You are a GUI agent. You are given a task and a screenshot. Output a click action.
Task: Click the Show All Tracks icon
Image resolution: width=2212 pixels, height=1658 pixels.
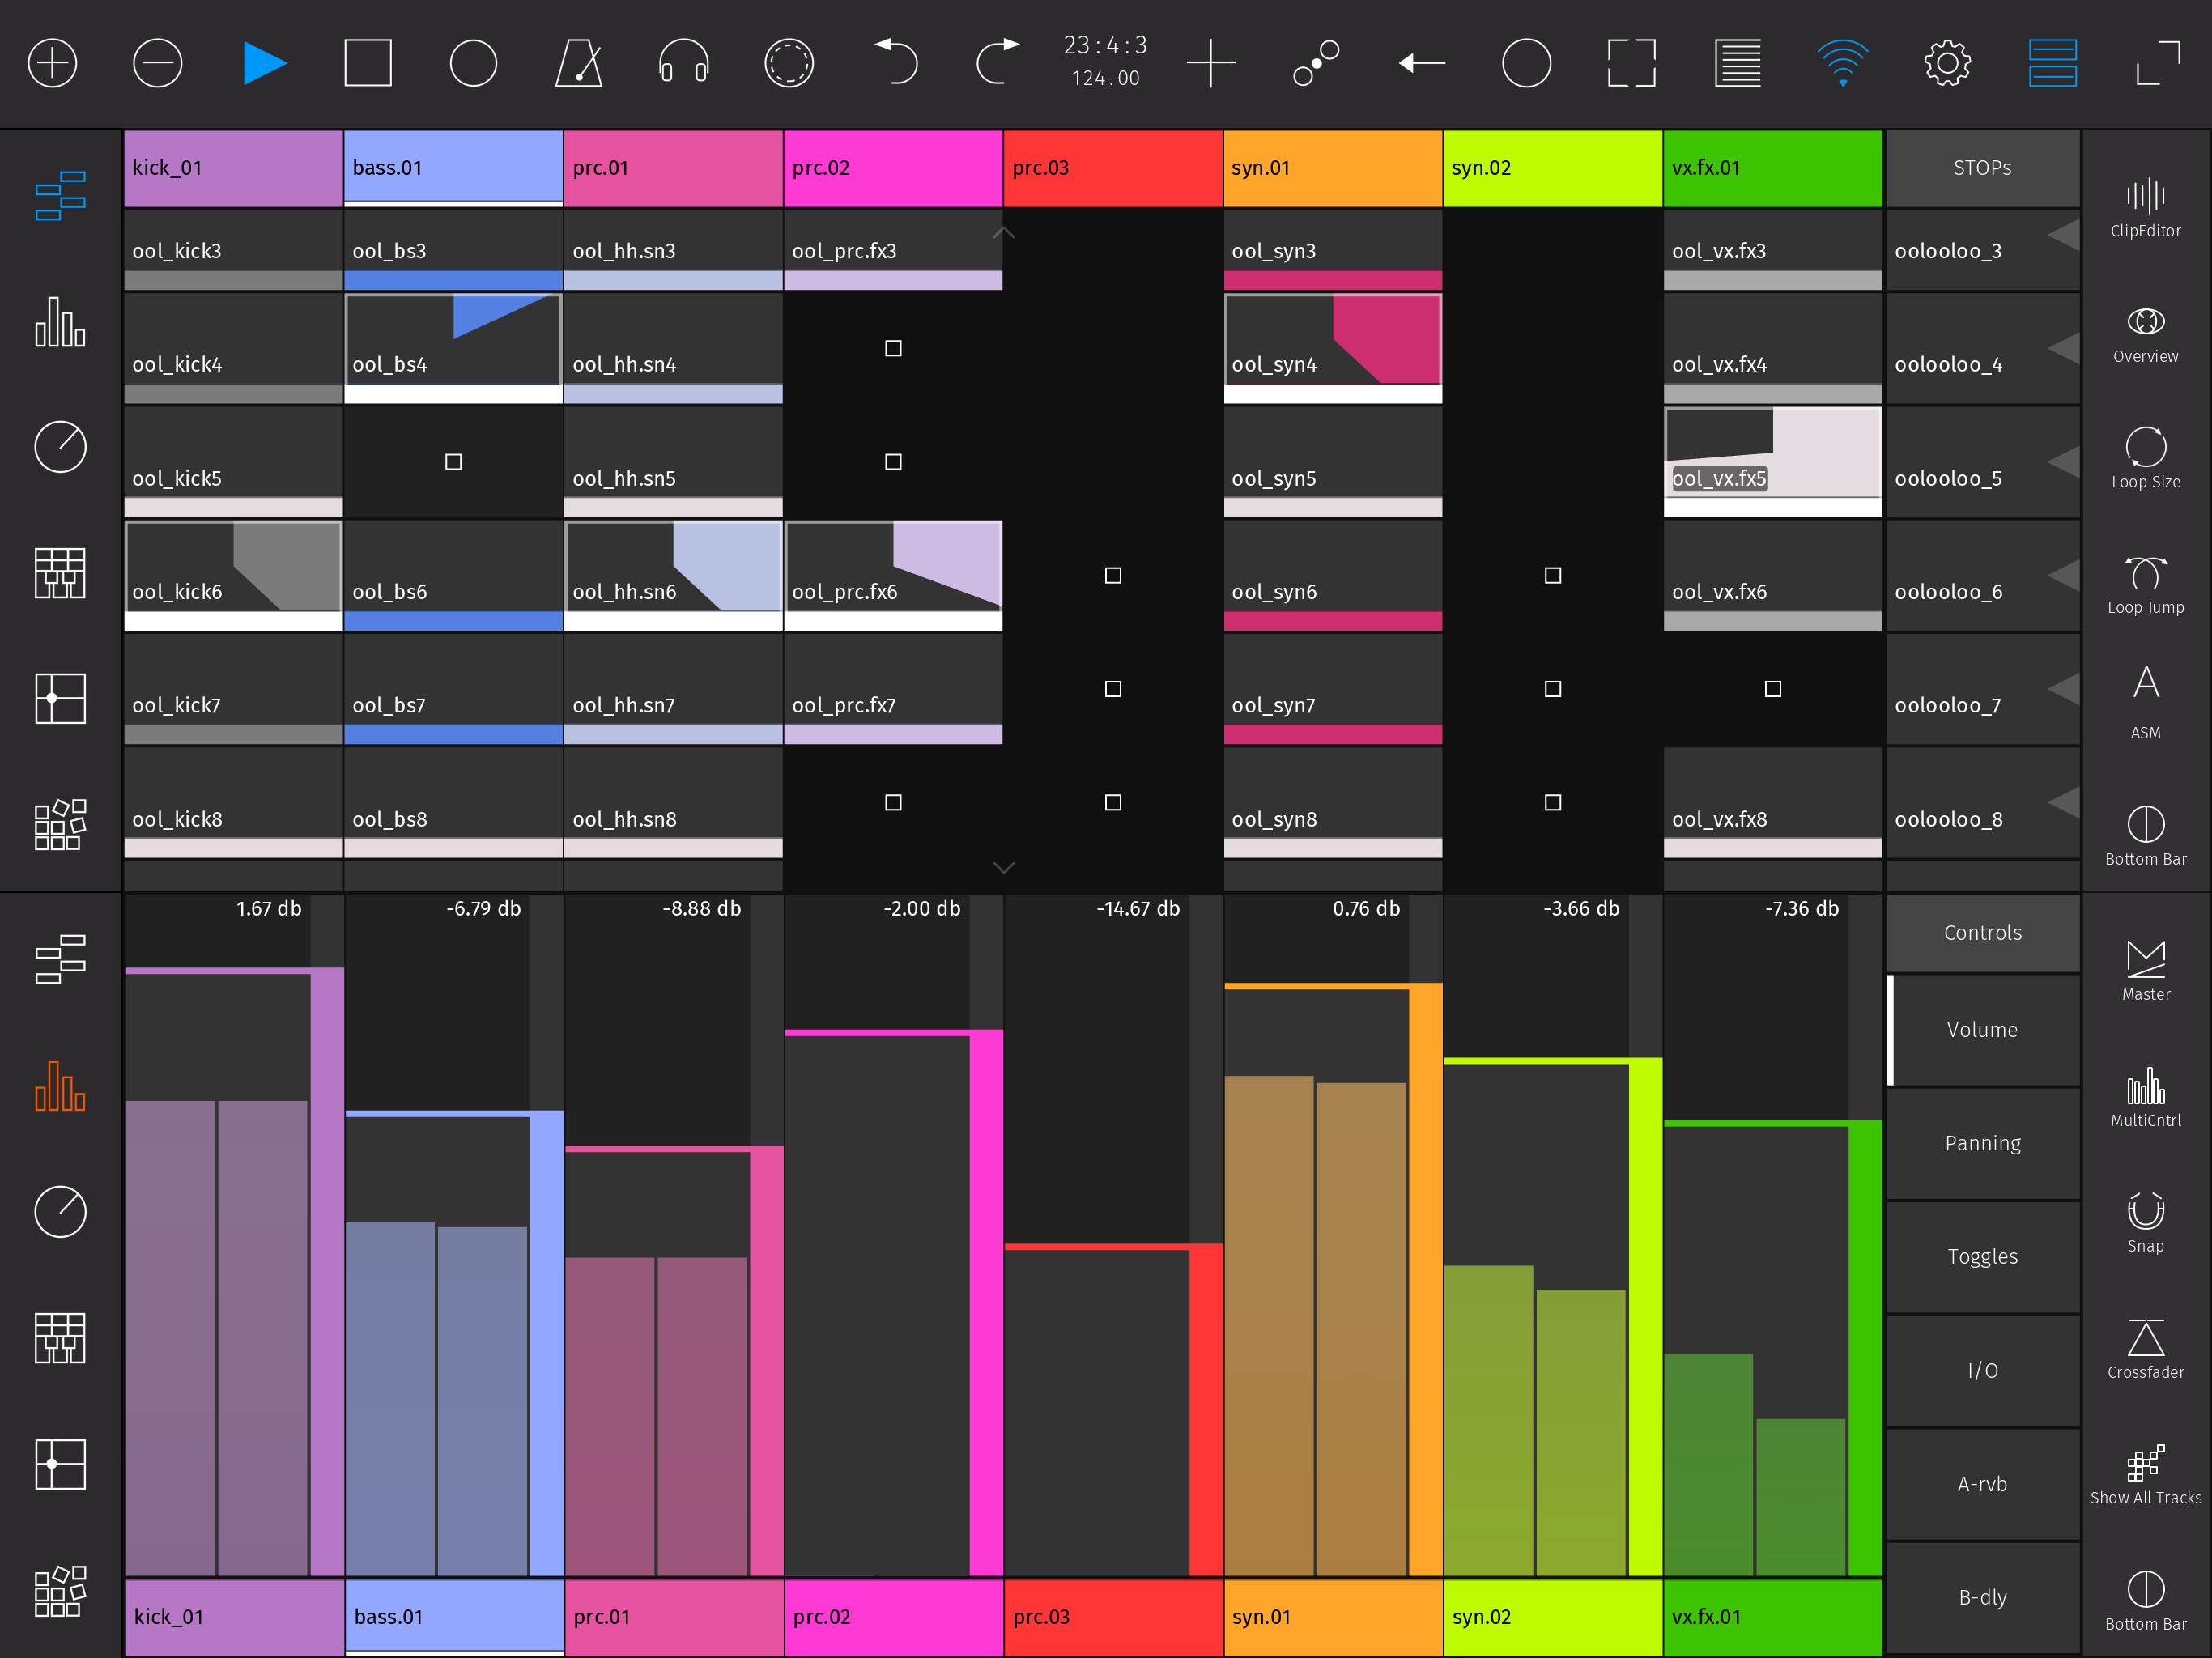pos(2145,1474)
